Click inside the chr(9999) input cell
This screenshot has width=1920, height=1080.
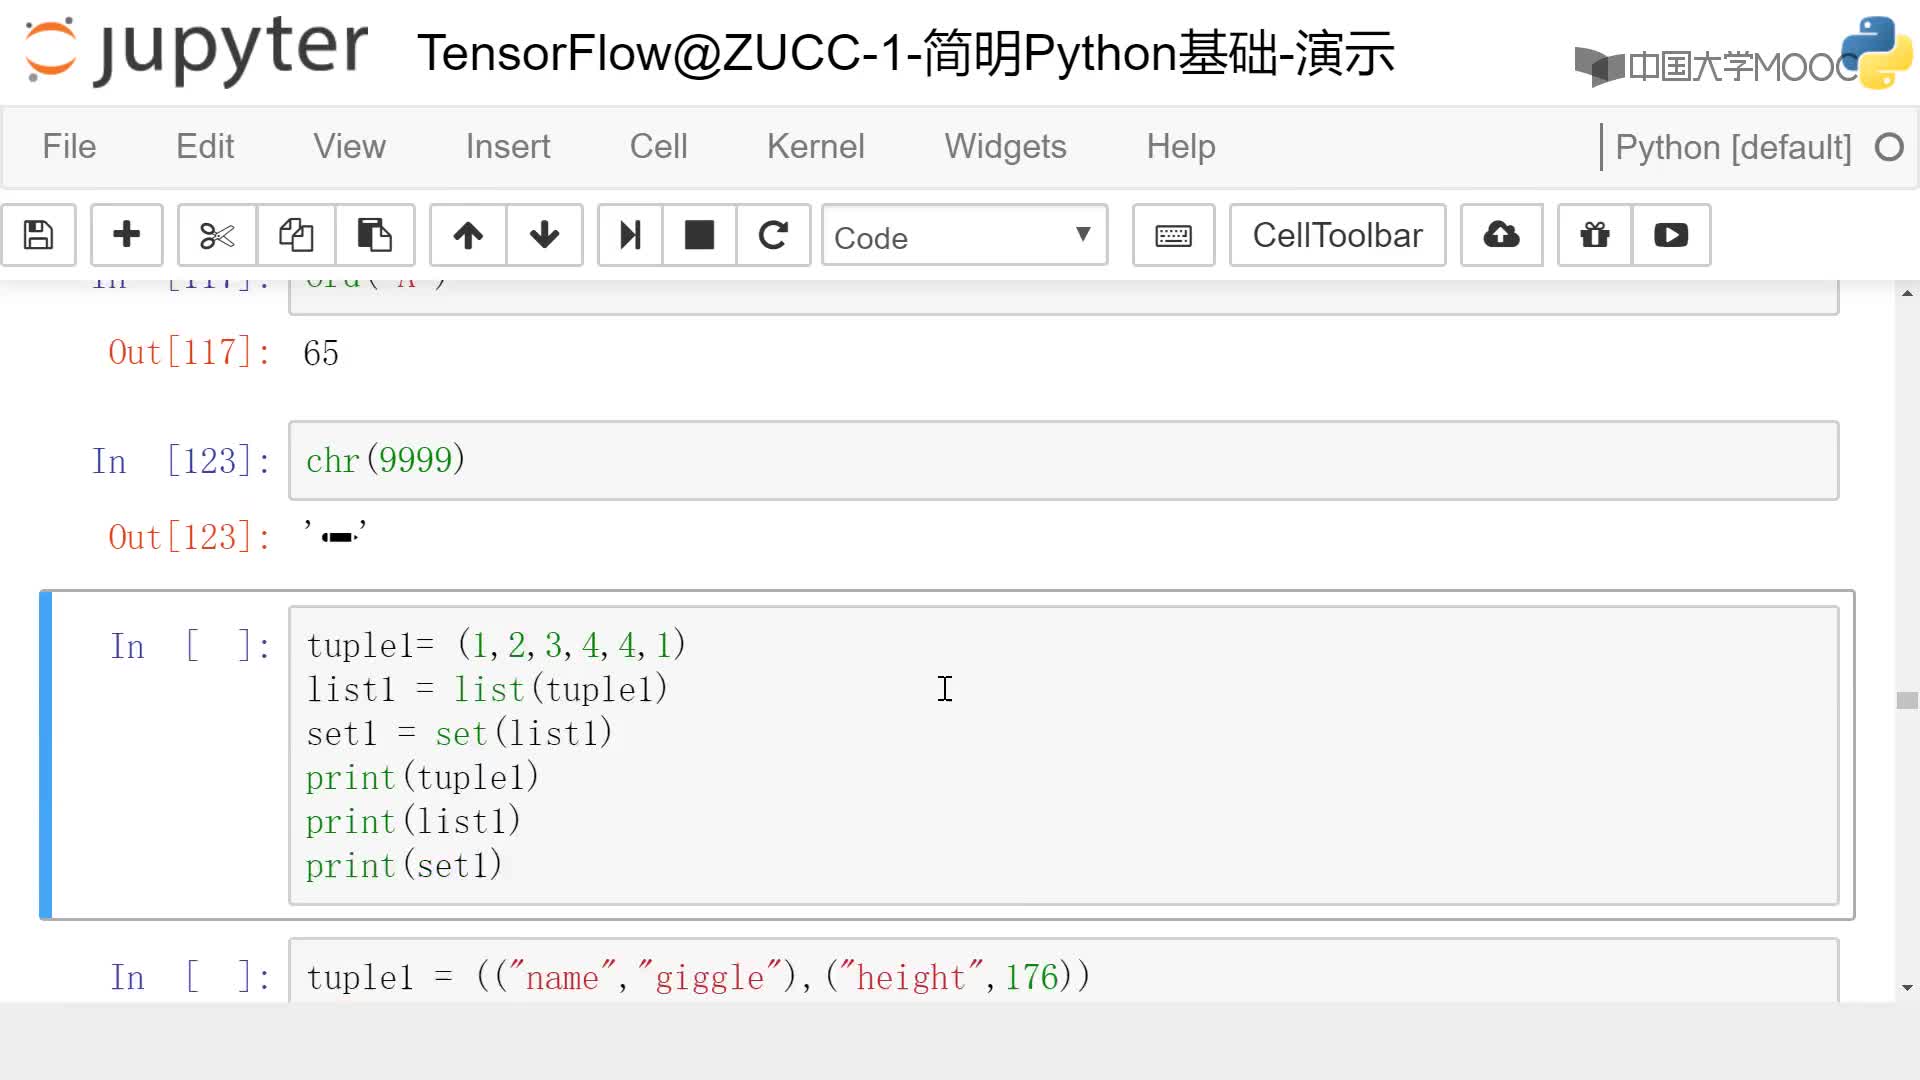click(1063, 460)
